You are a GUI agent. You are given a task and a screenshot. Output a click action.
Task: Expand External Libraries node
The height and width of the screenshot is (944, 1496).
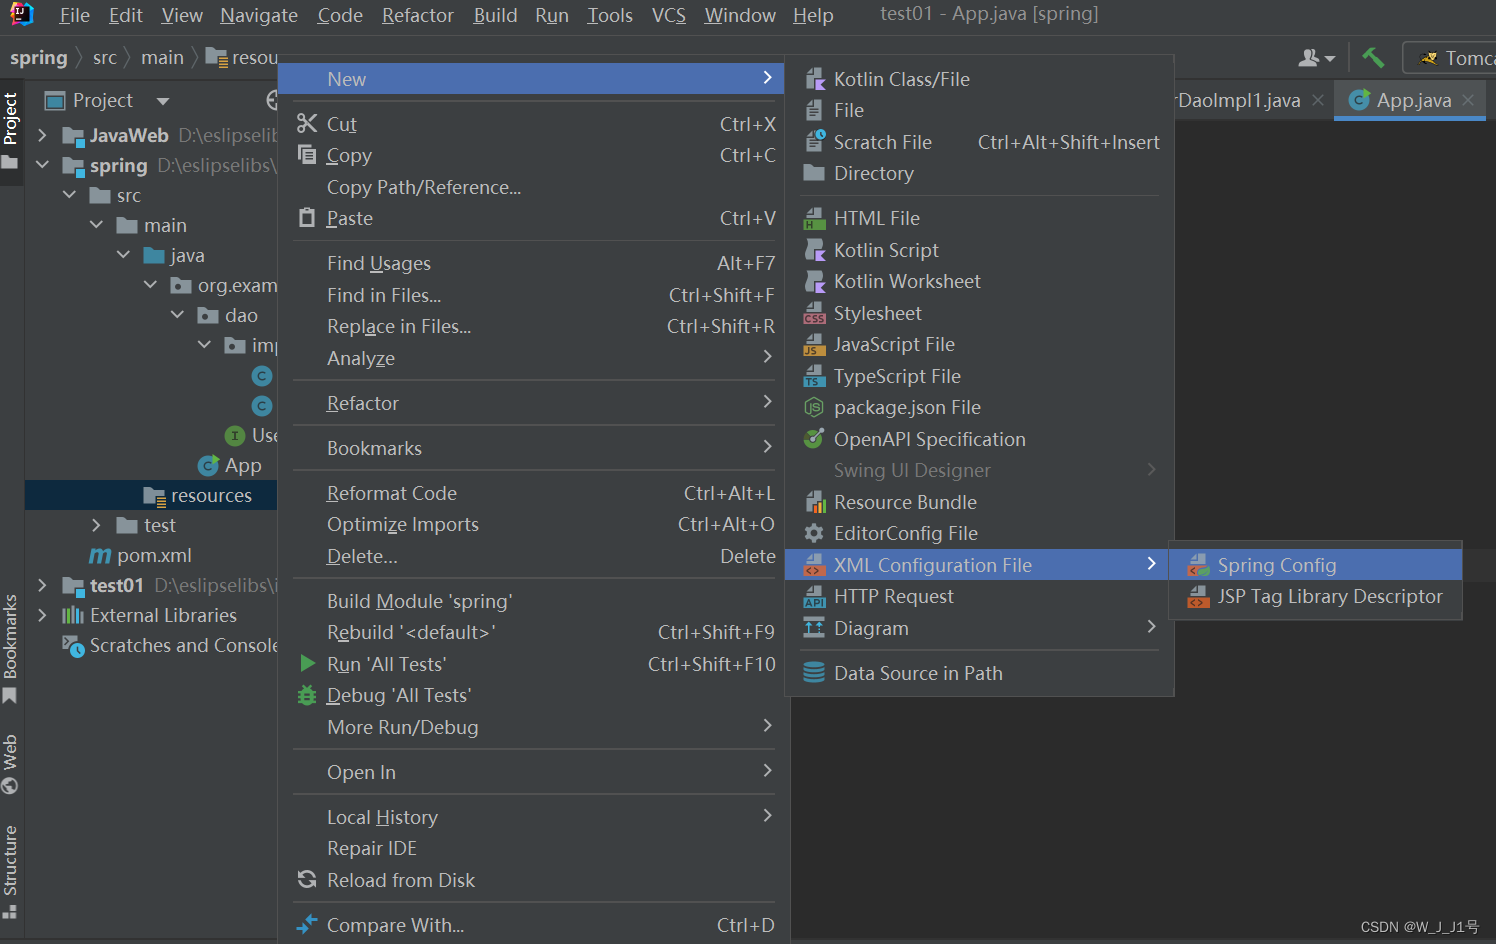click(42, 614)
